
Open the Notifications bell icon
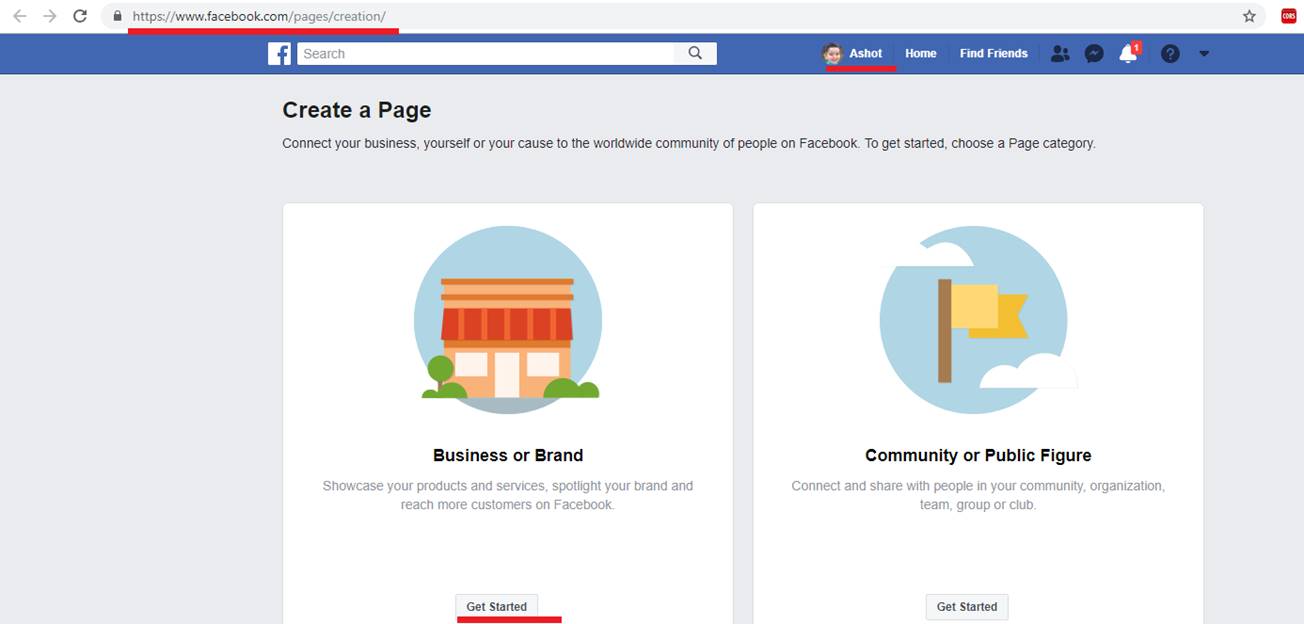tap(1128, 54)
